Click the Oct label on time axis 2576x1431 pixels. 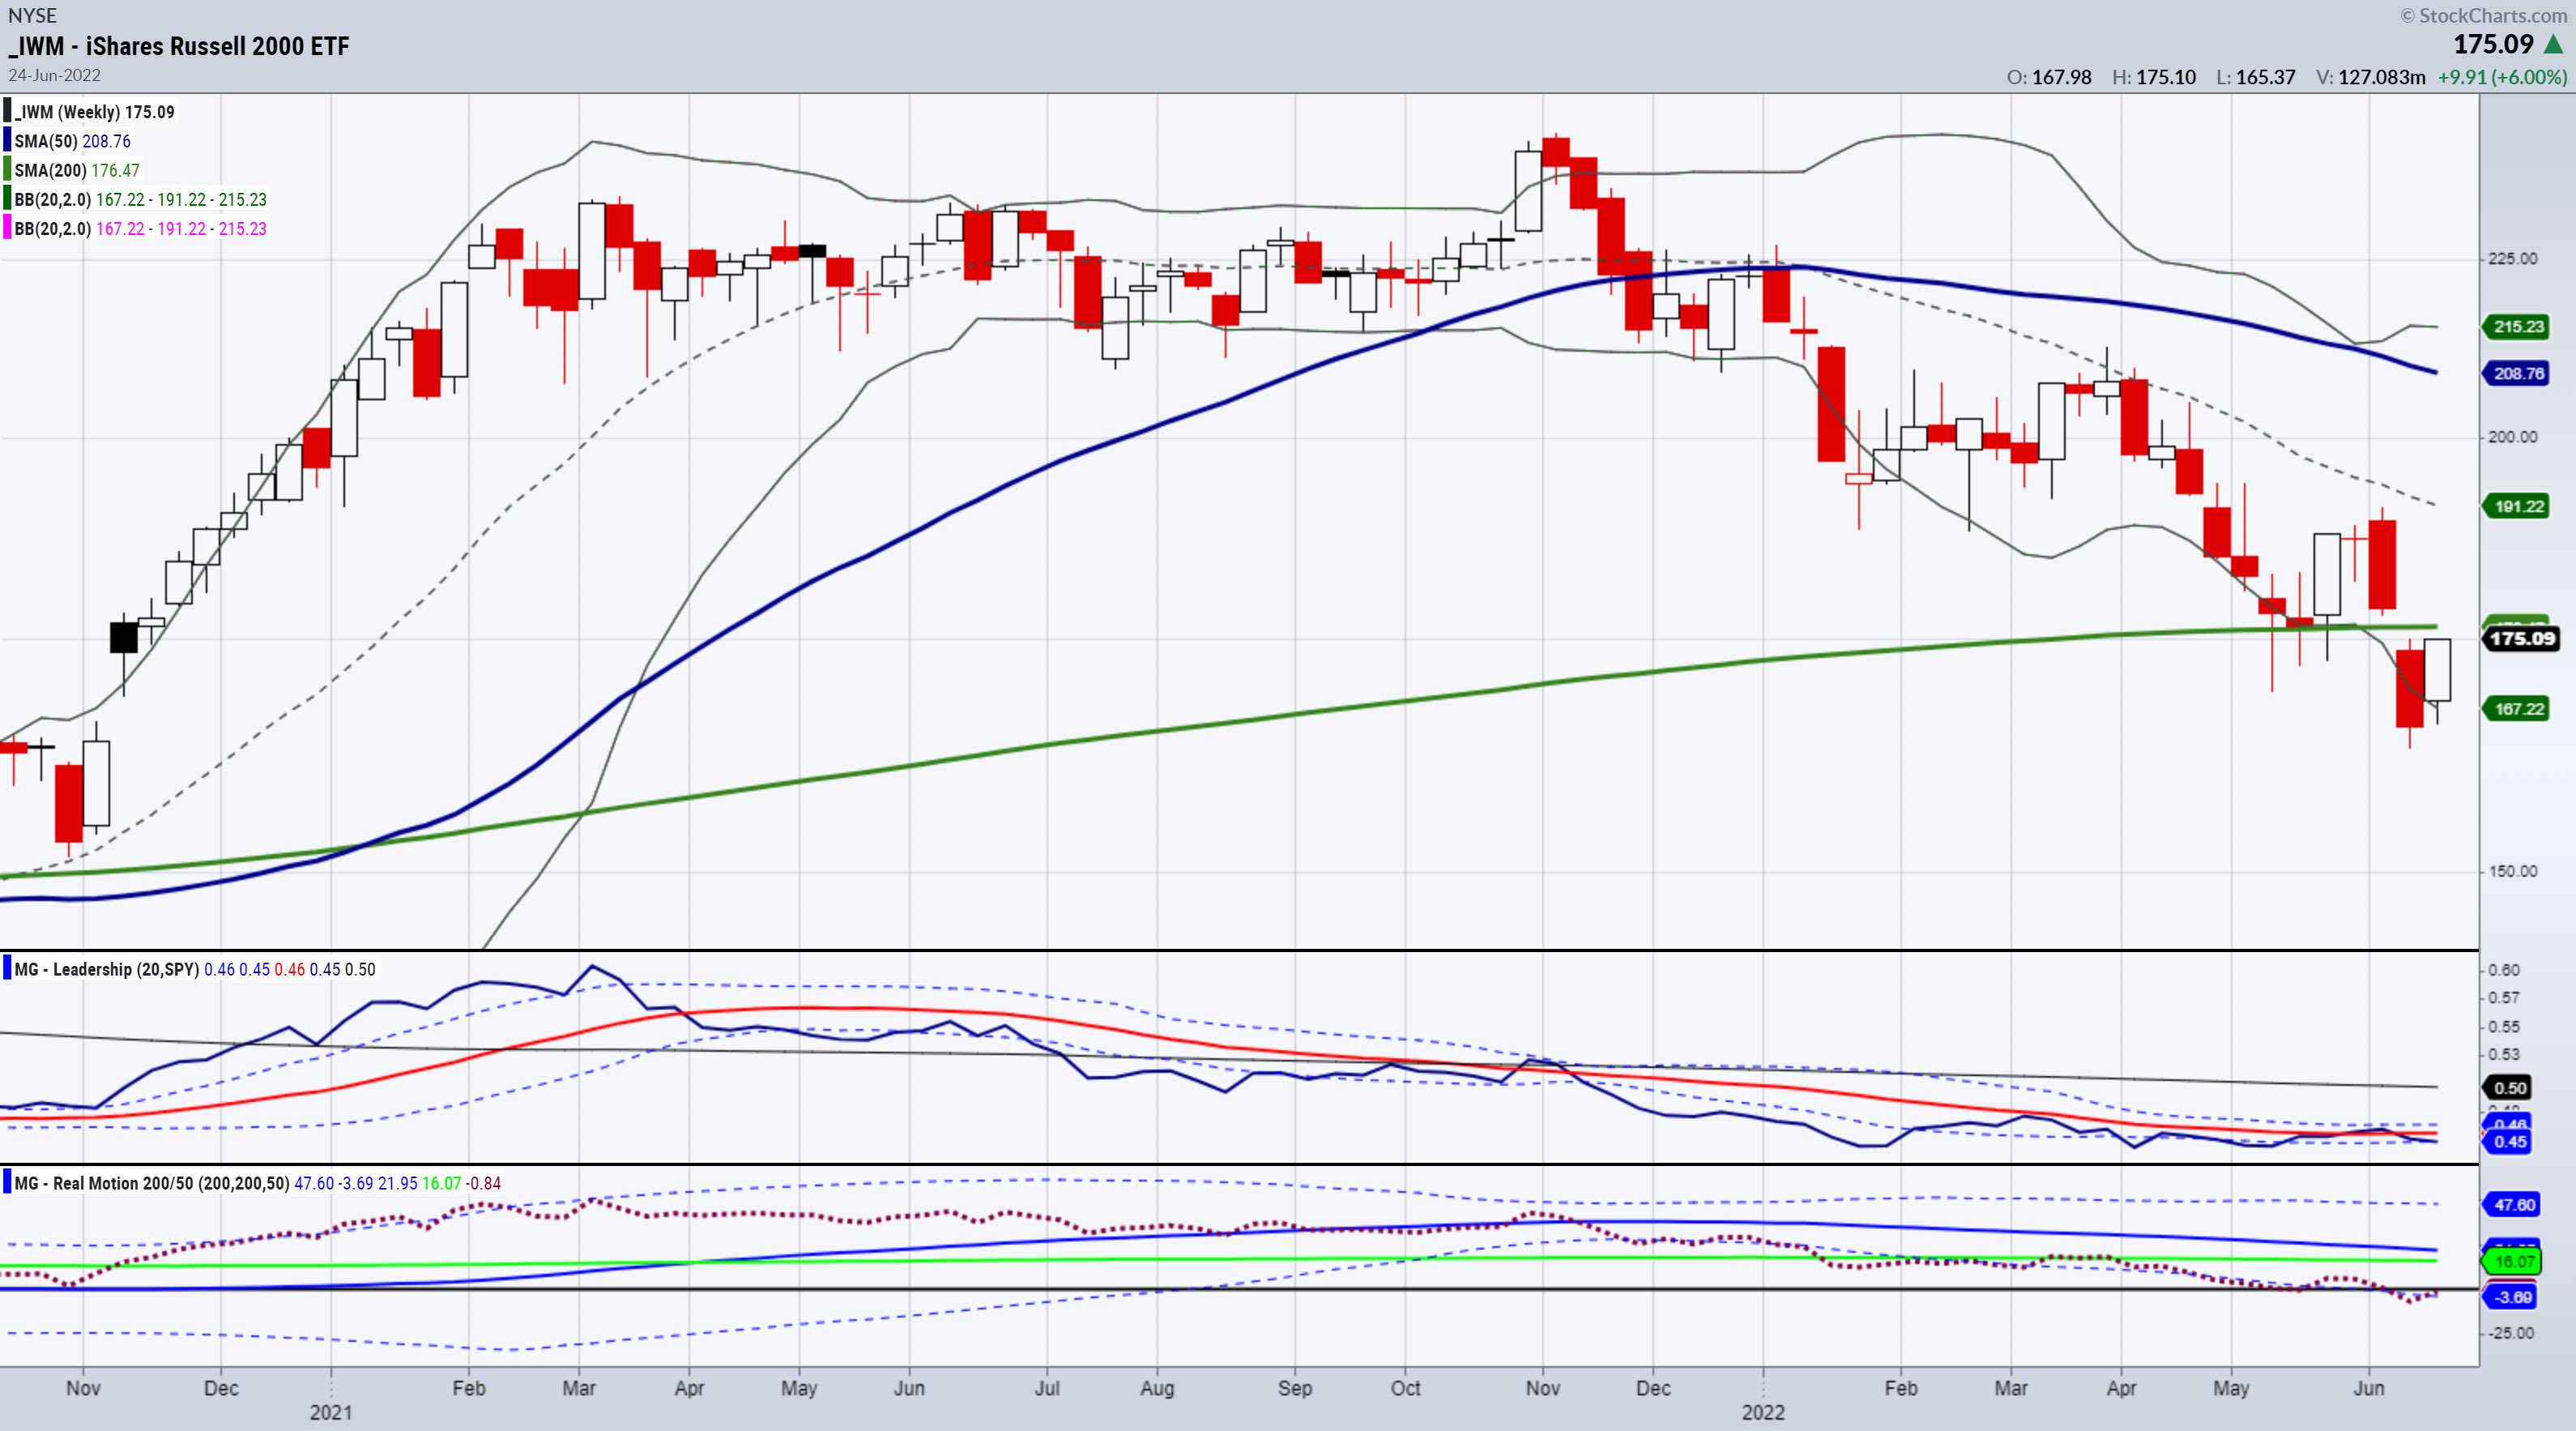pos(1405,1387)
